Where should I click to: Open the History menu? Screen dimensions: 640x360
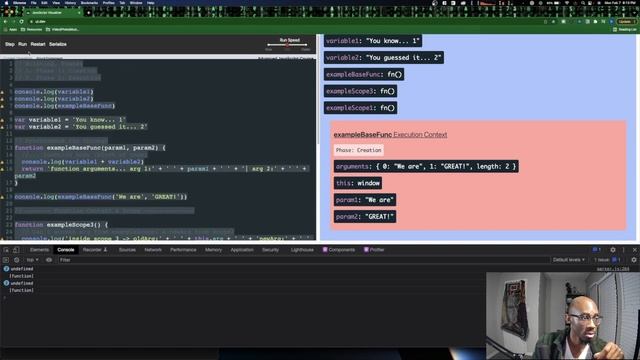coord(70,2)
